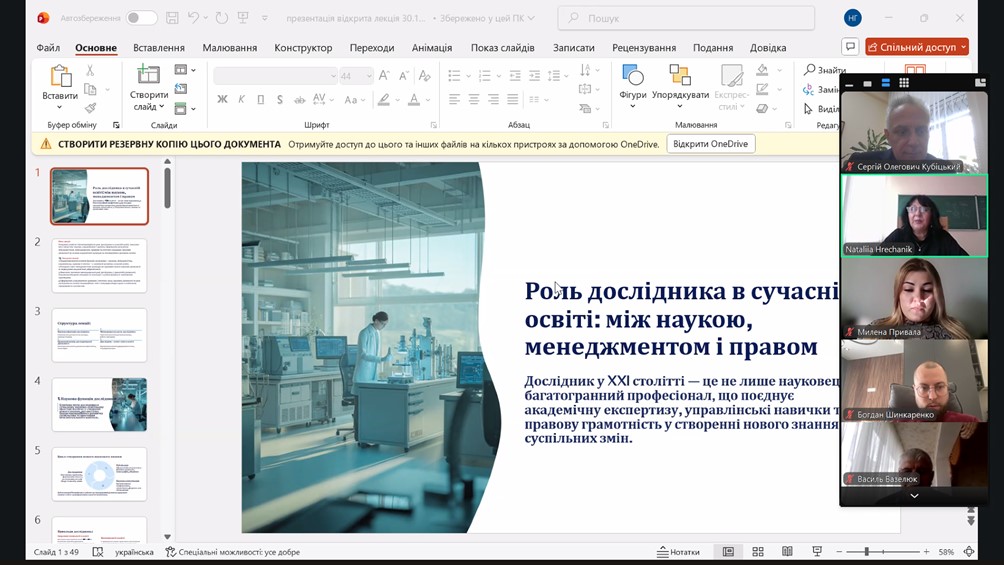Start slideshow from status bar icon

tap(817, 552)
